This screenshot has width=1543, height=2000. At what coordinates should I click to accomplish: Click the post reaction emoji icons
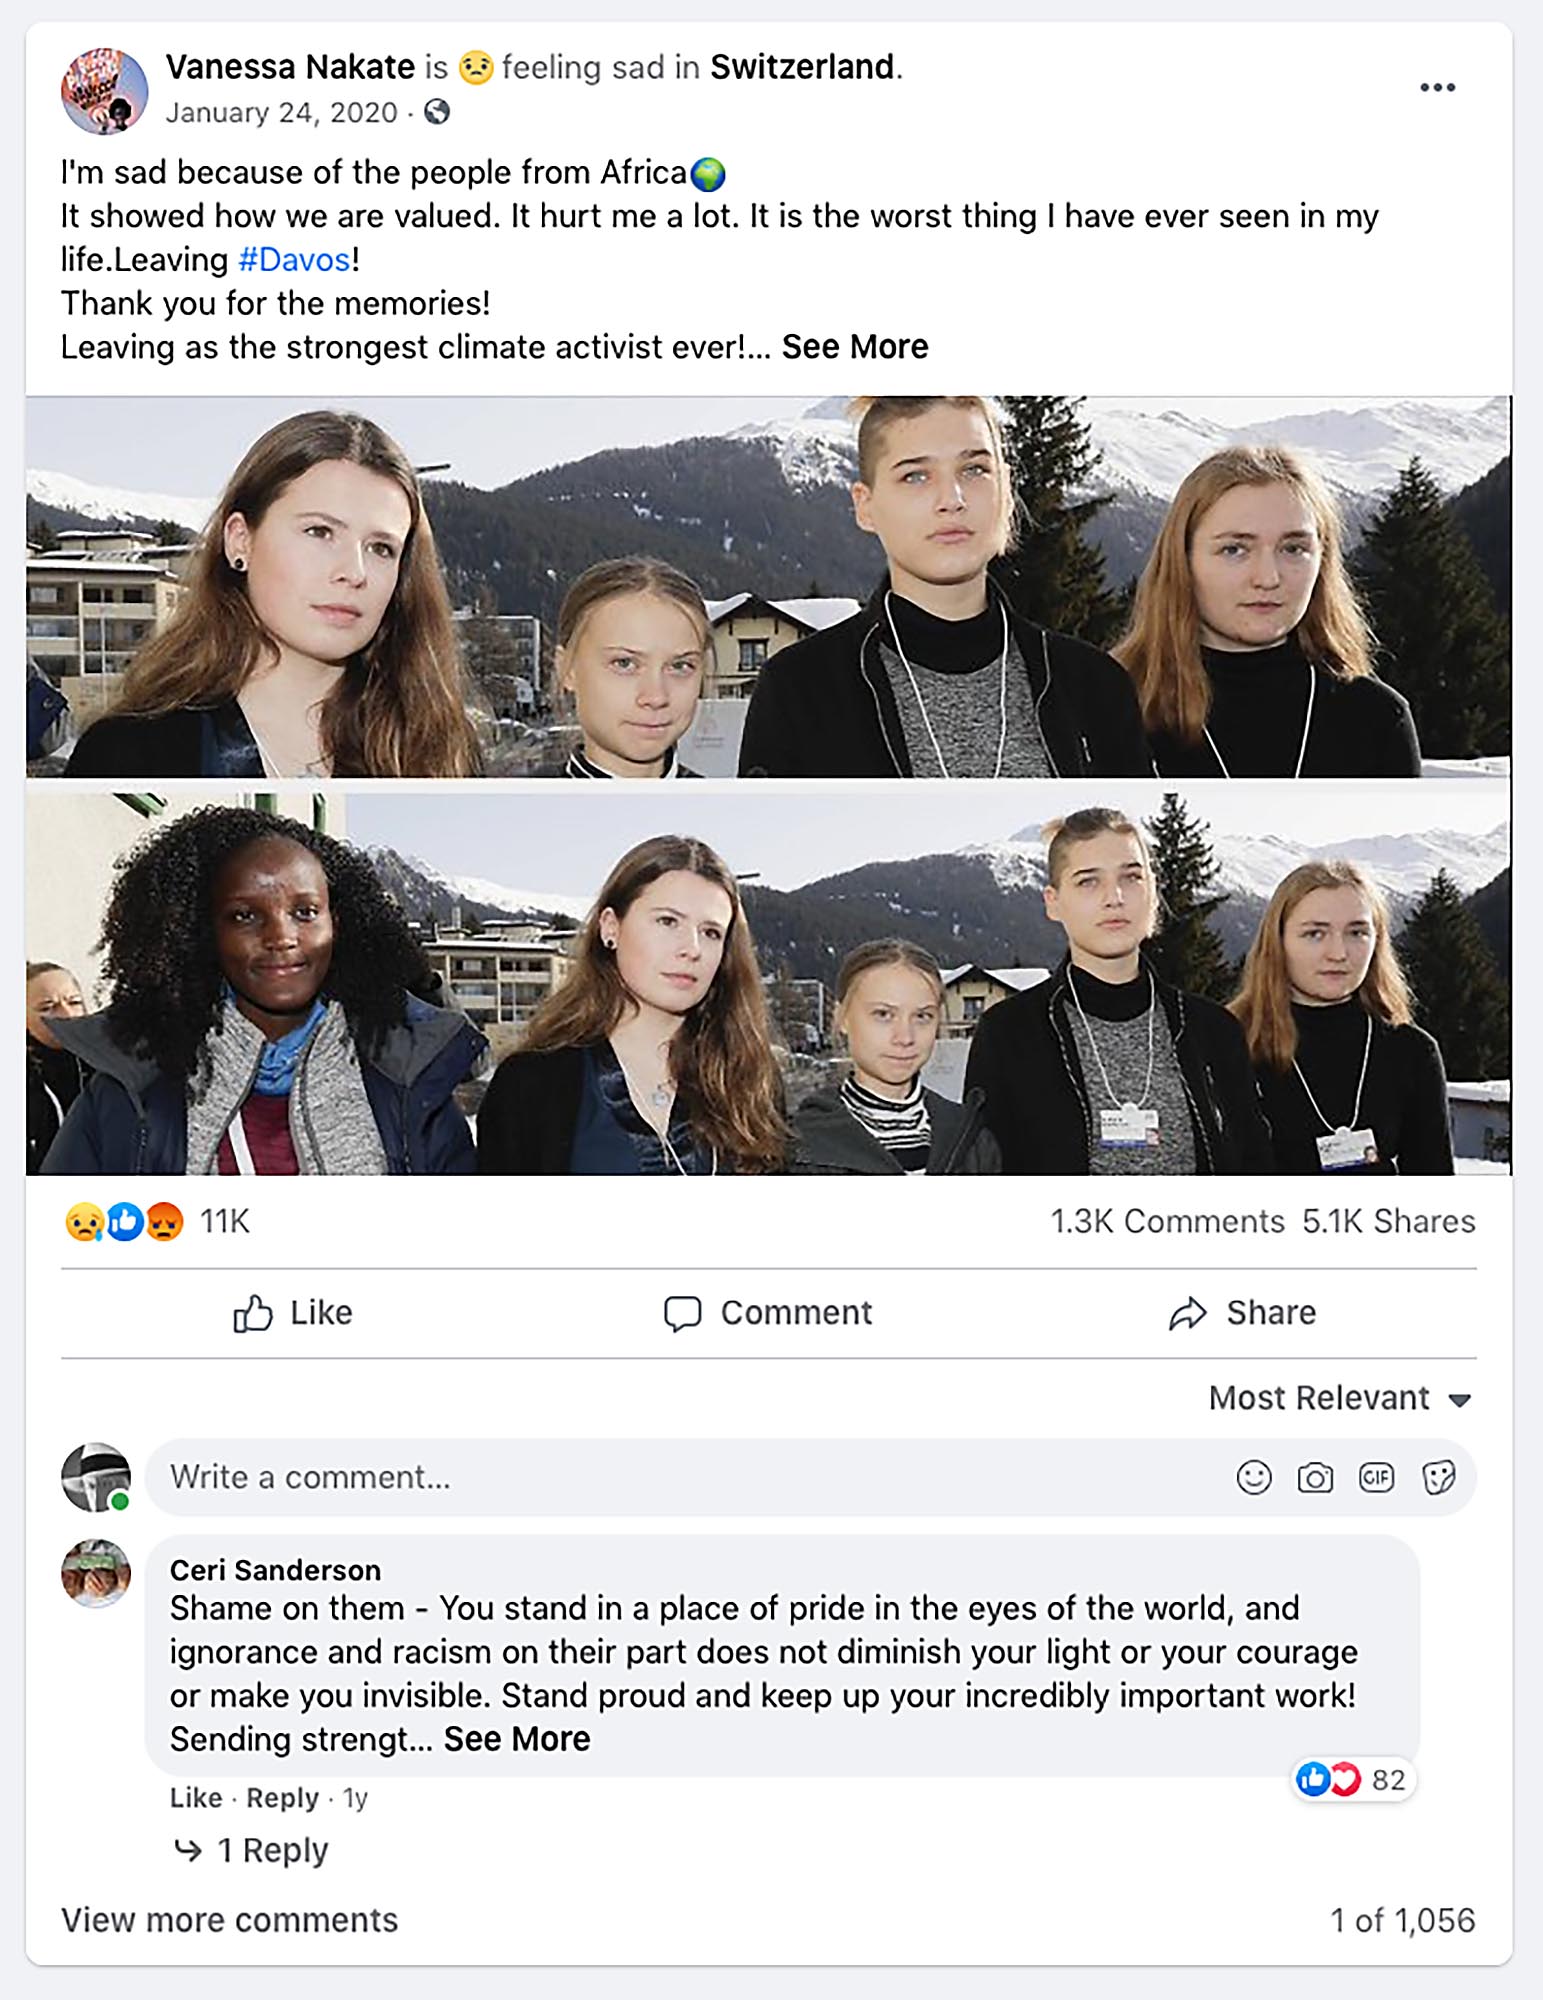(x=124, y=1221)
